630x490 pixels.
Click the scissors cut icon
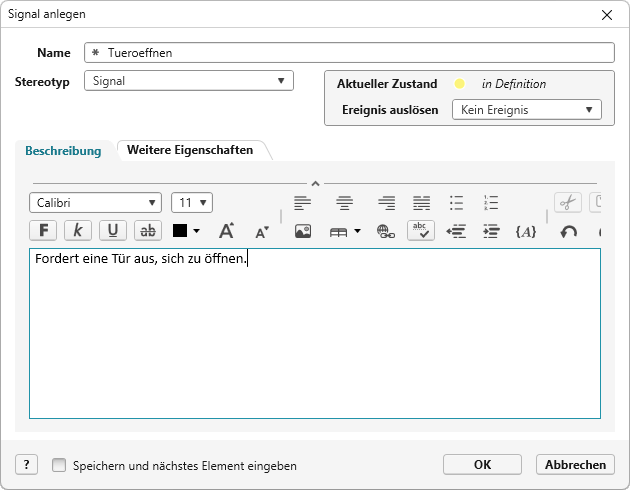(568, 202)
